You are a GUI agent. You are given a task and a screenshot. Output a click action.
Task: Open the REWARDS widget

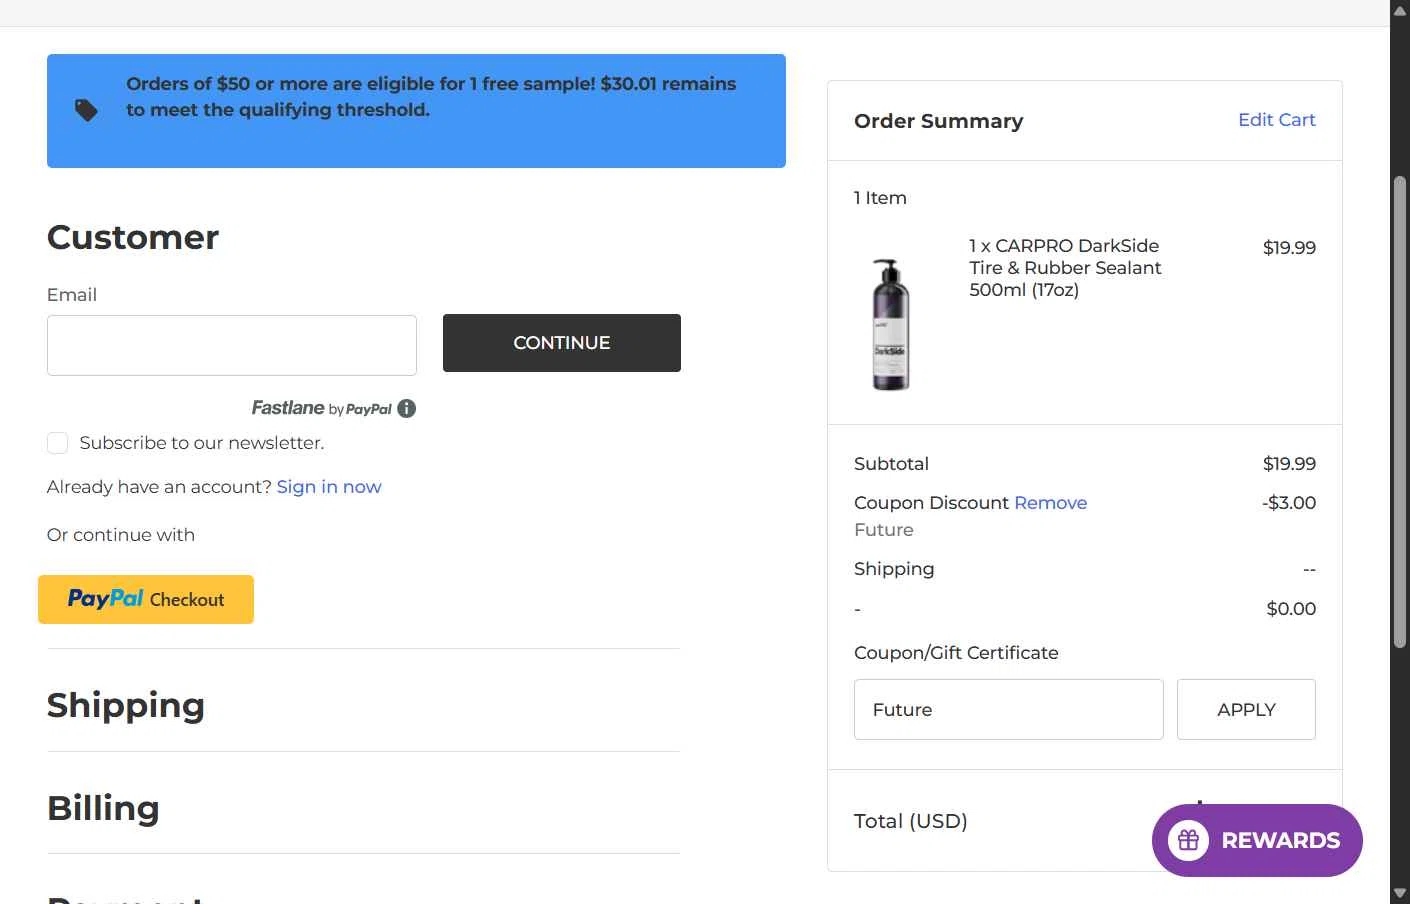pyautogui.click(x=1257, y=840)
